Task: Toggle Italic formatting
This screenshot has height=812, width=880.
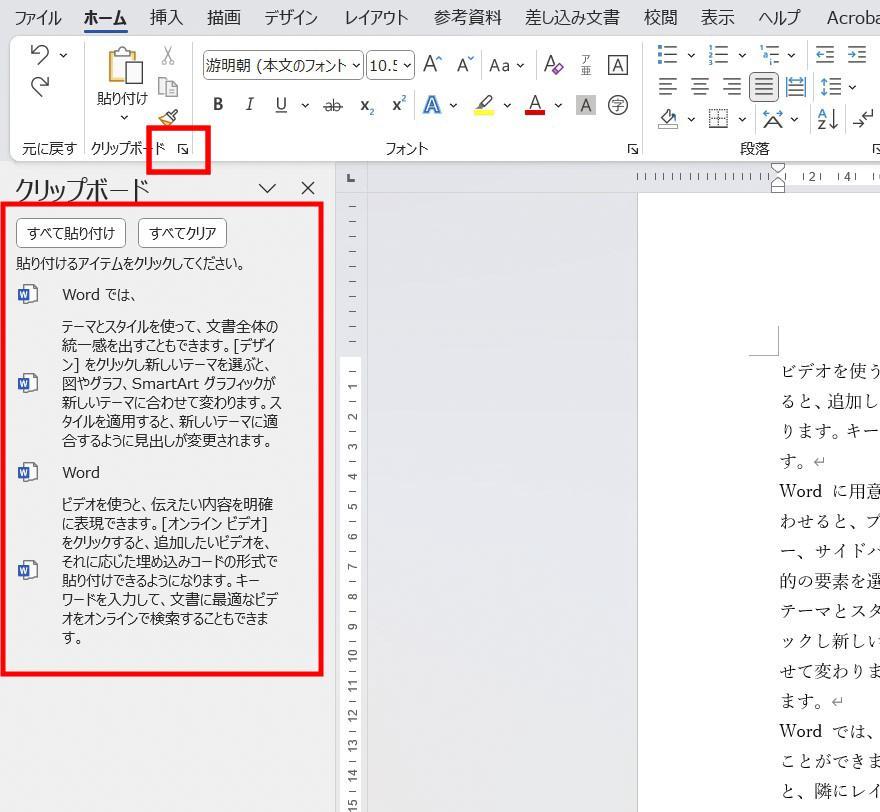Action: pos(250,104)
